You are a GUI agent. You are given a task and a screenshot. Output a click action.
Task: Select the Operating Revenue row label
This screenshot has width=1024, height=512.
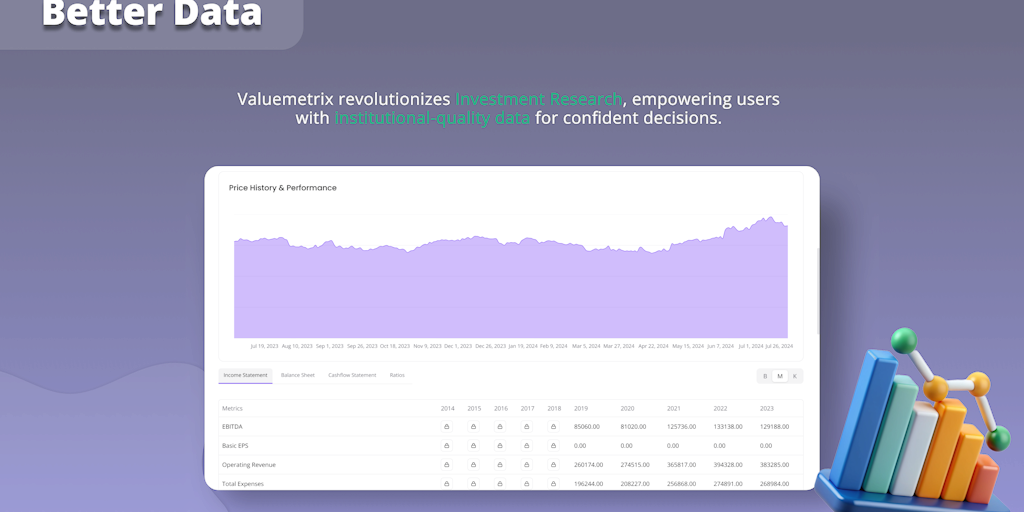coord(249,465)
